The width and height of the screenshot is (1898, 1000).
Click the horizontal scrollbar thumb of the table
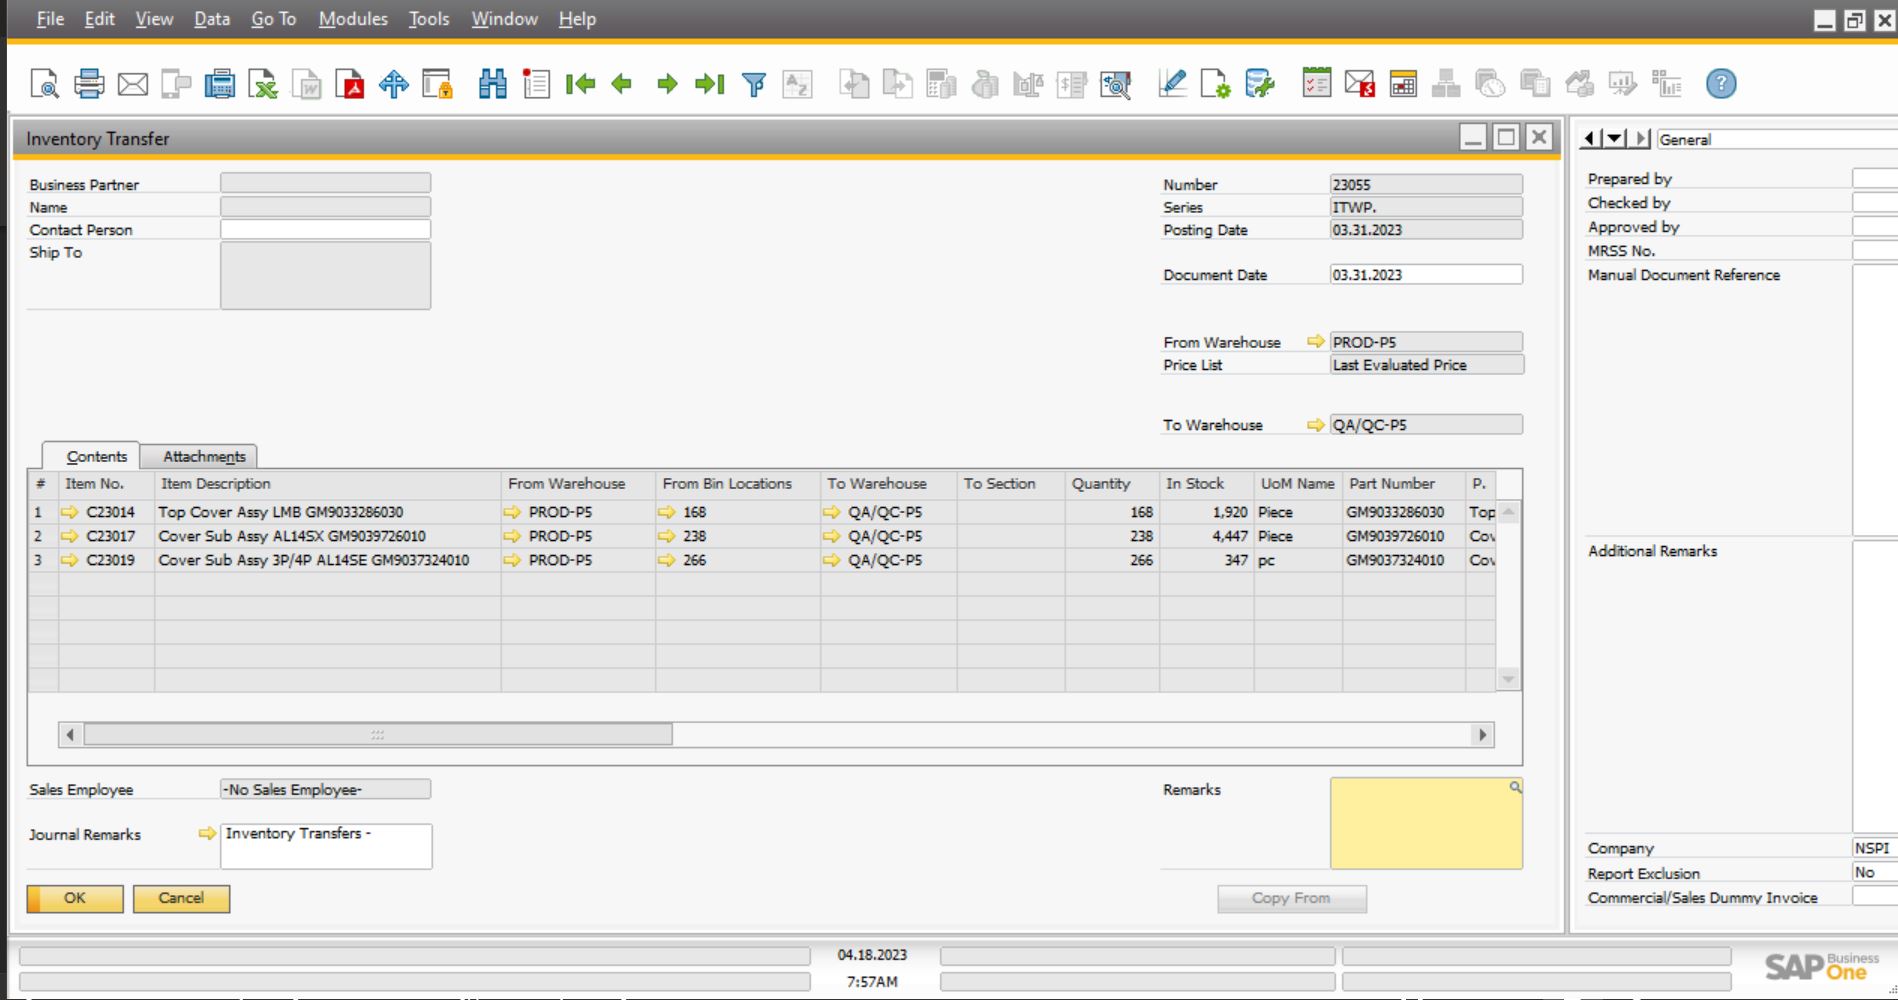point(378,734)
